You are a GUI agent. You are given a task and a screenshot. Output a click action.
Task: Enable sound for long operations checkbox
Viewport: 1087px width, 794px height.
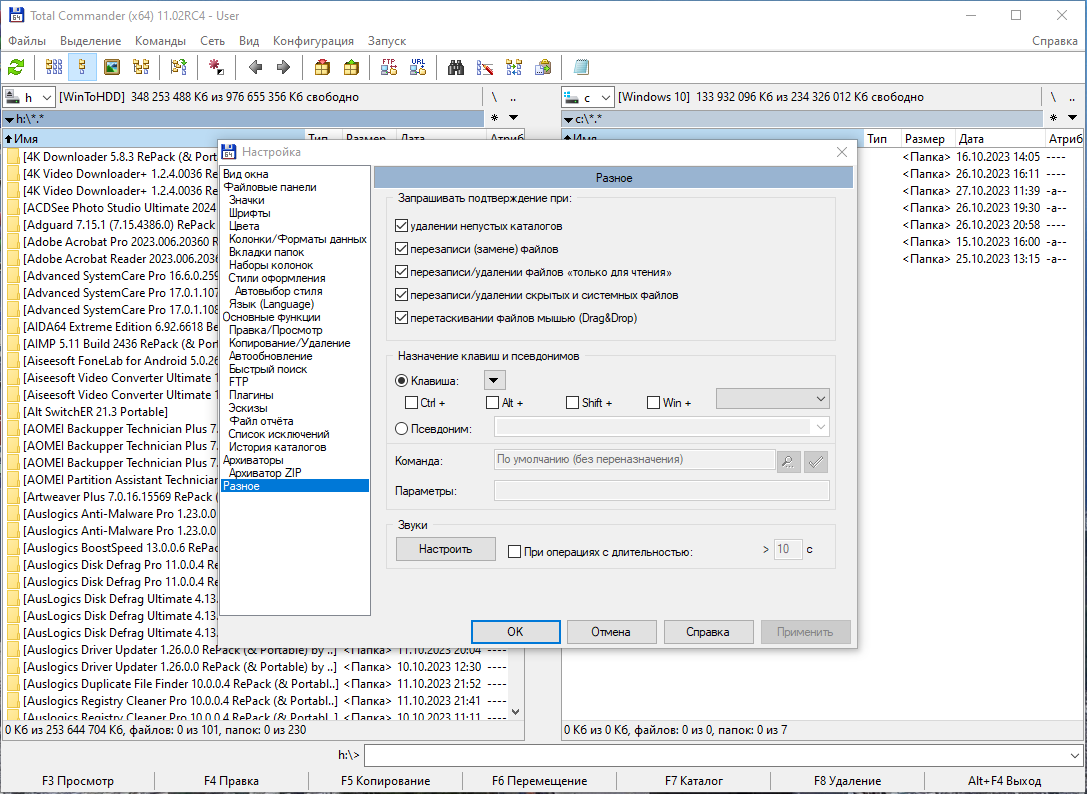[514, 552]
